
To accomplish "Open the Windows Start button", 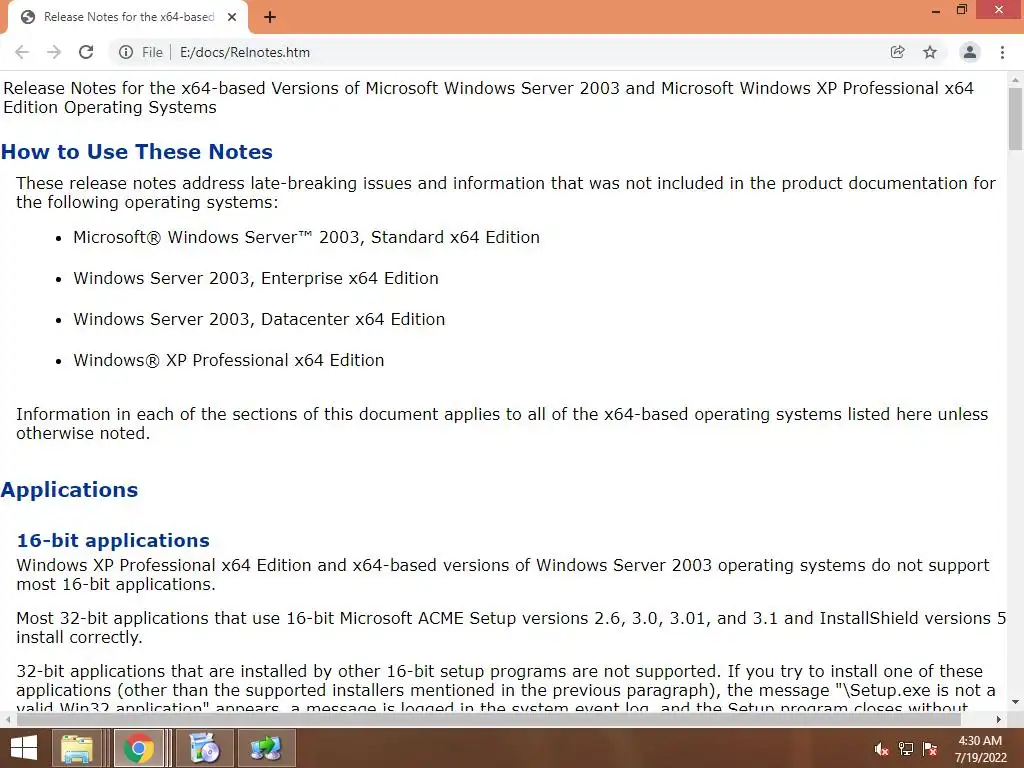I will (x=24, y=748).
